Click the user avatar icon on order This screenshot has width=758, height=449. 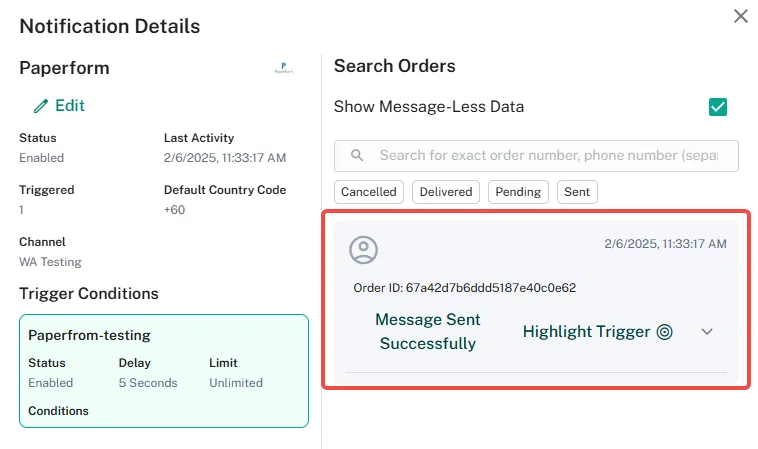pos(363,250)
